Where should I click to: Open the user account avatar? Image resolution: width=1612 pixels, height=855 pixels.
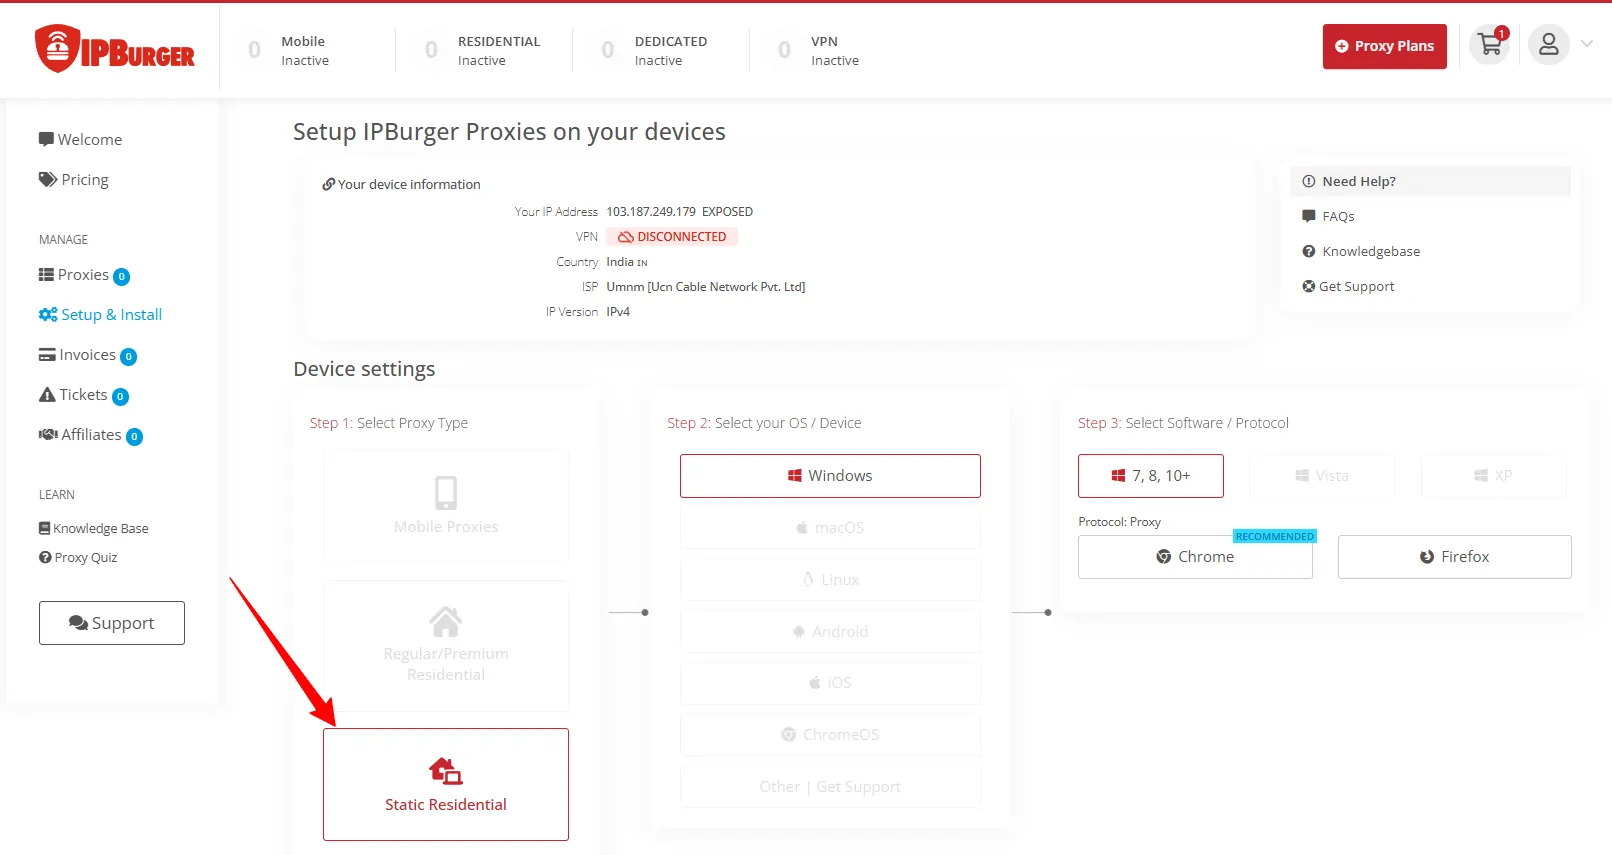[1549, 45]
